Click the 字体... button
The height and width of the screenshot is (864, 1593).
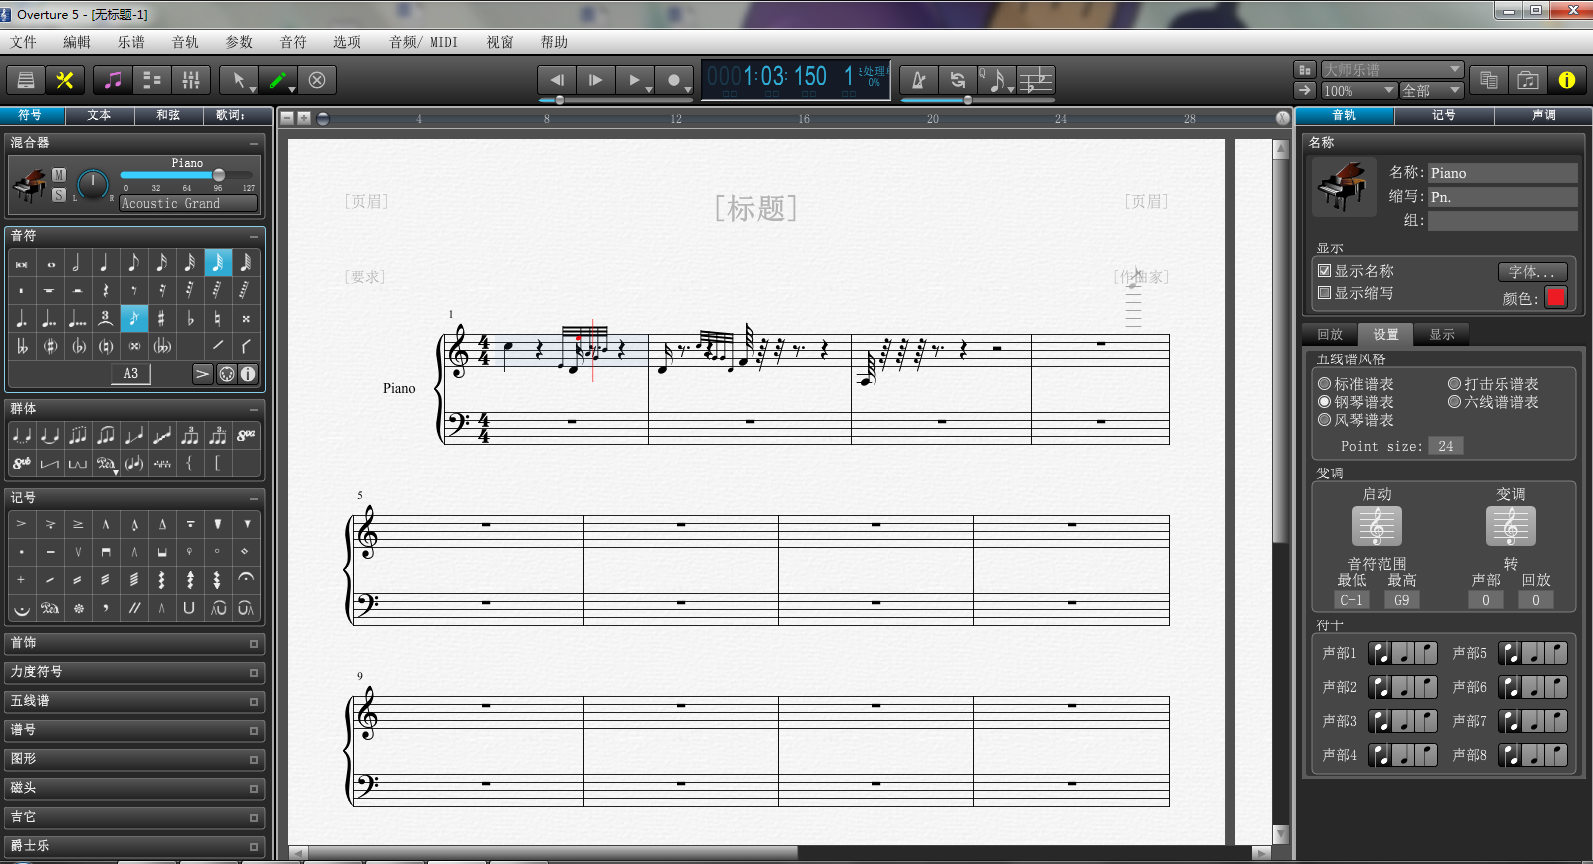[1531, 272]
